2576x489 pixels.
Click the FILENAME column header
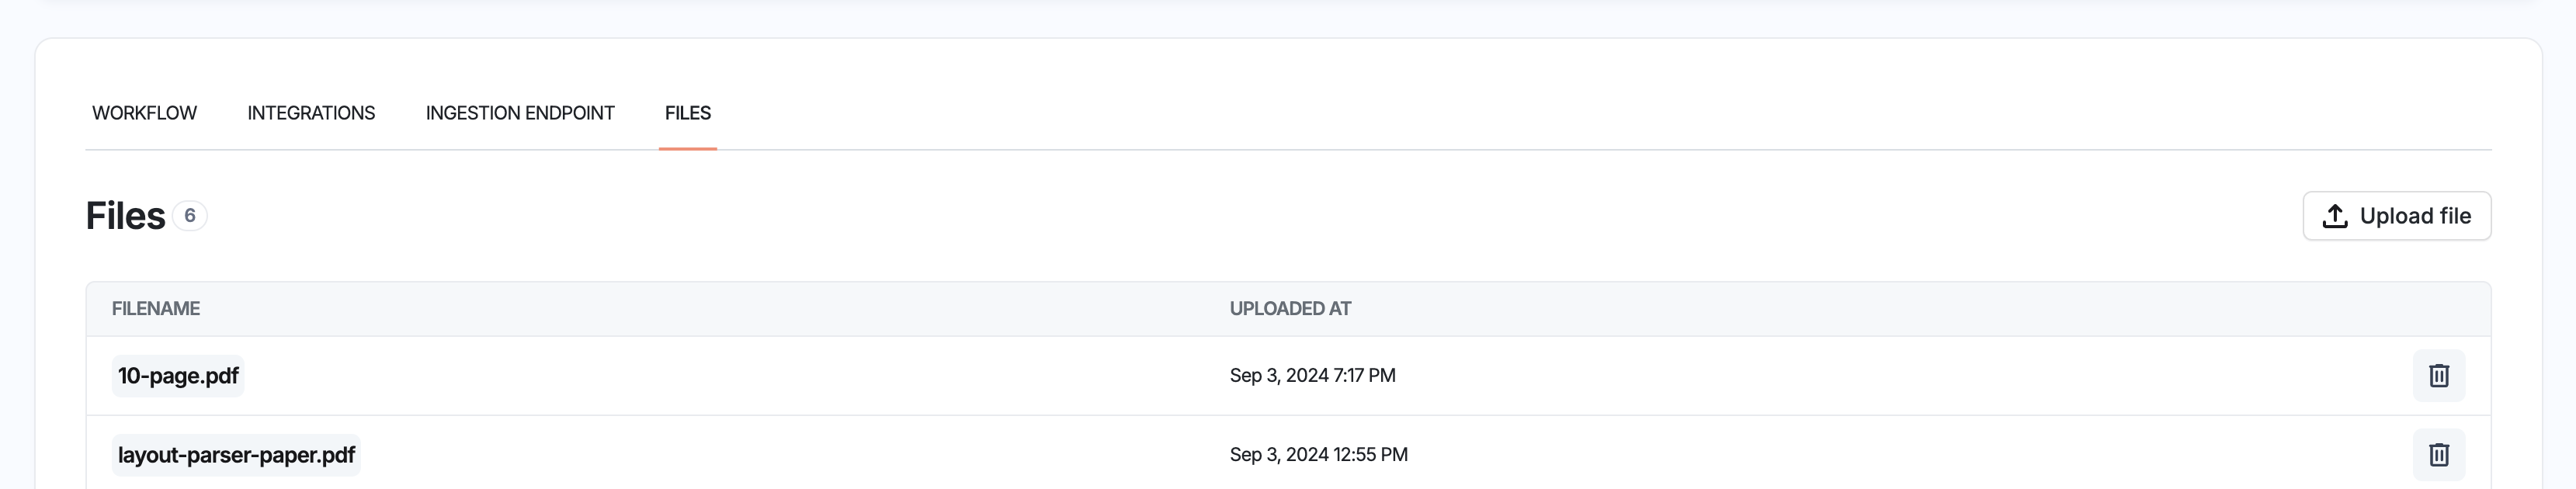156,309
